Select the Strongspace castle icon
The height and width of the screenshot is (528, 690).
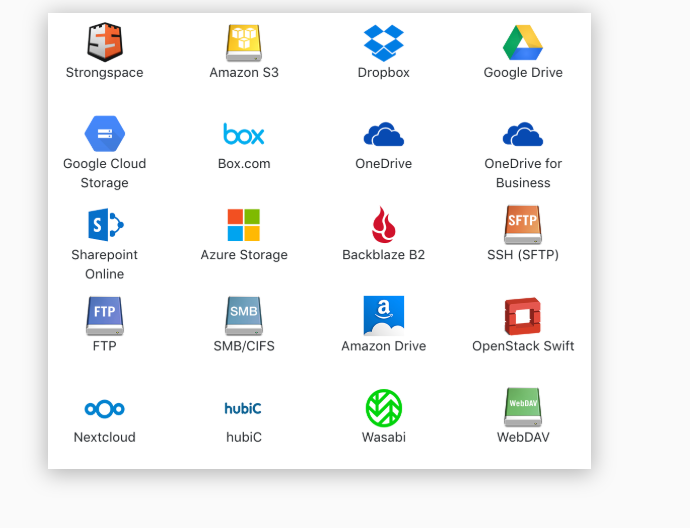click(x=105, y=42)
